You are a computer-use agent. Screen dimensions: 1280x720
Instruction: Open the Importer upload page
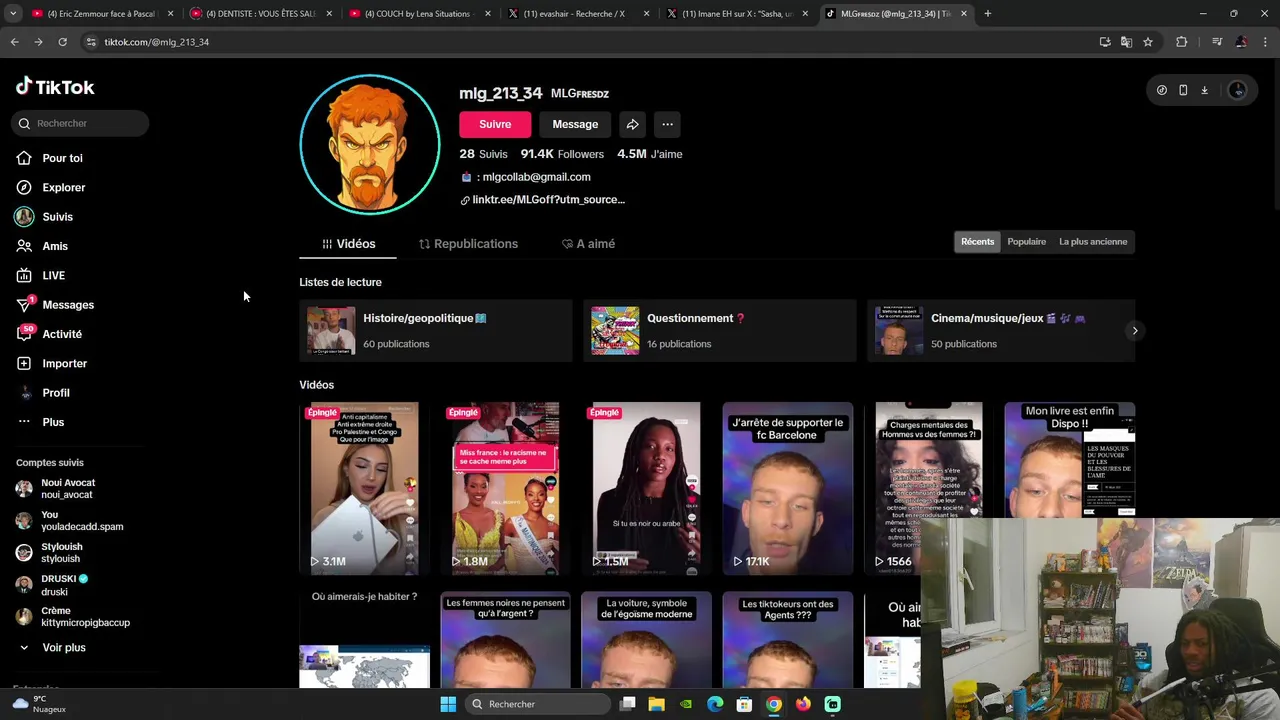click(x=64, y=363)
